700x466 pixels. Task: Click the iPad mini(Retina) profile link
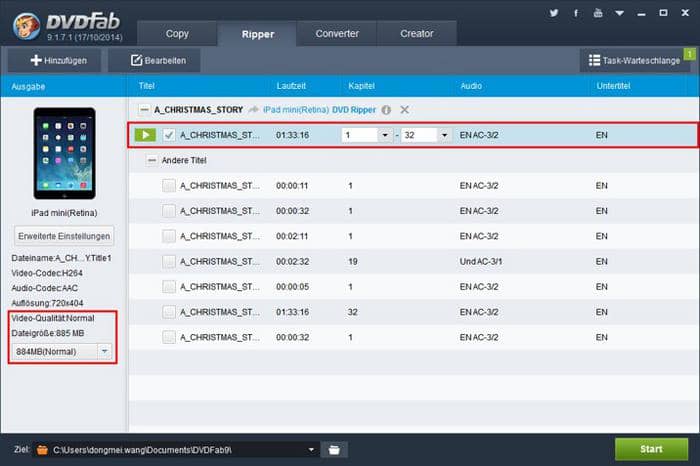(296, 110)
